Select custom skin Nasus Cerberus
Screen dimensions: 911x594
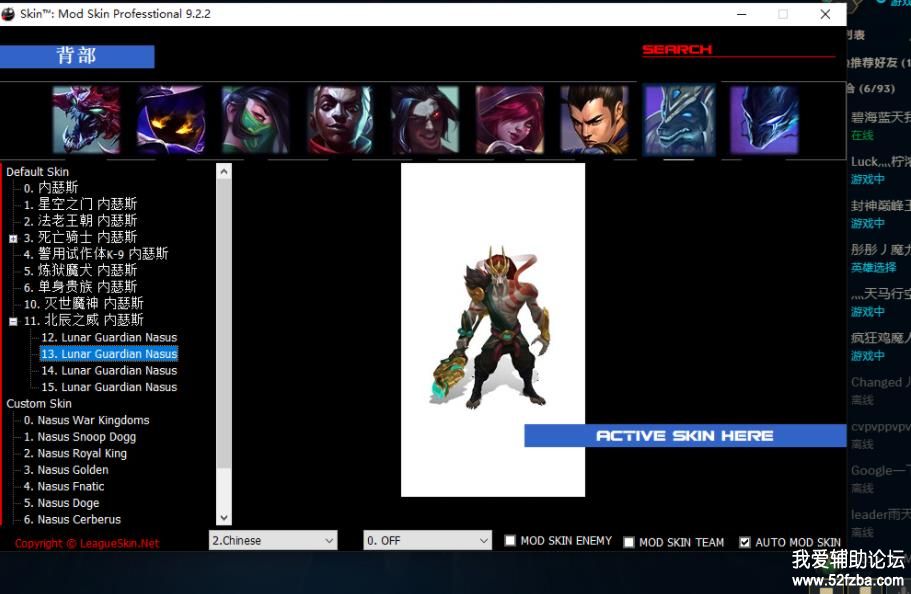(72, 520)
